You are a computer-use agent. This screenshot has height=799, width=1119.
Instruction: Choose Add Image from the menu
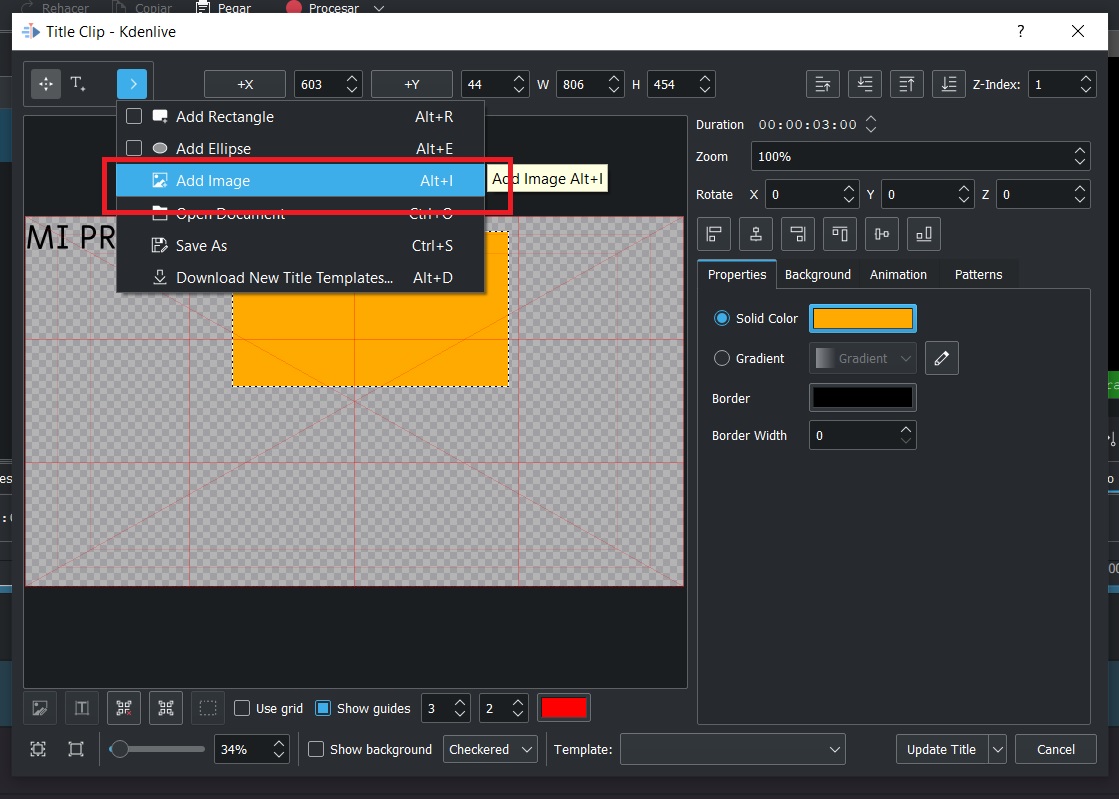point(300,180)
